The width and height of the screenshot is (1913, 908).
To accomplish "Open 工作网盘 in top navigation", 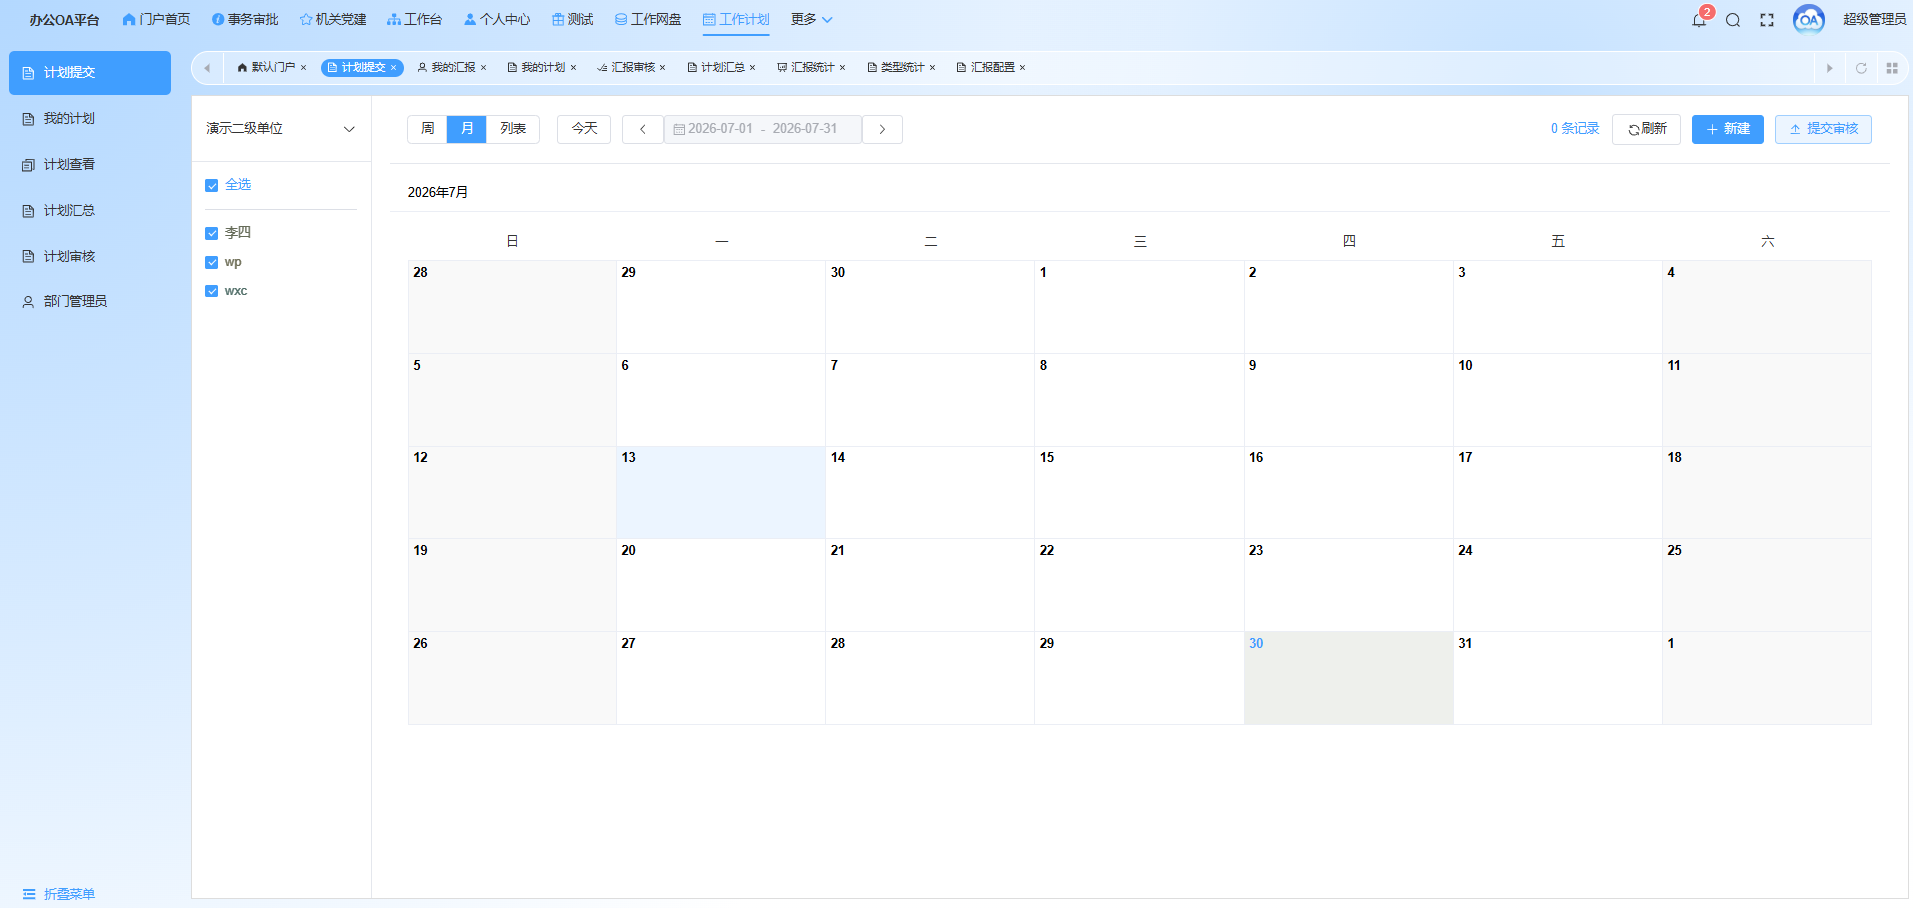I will (x=648, y=19).
